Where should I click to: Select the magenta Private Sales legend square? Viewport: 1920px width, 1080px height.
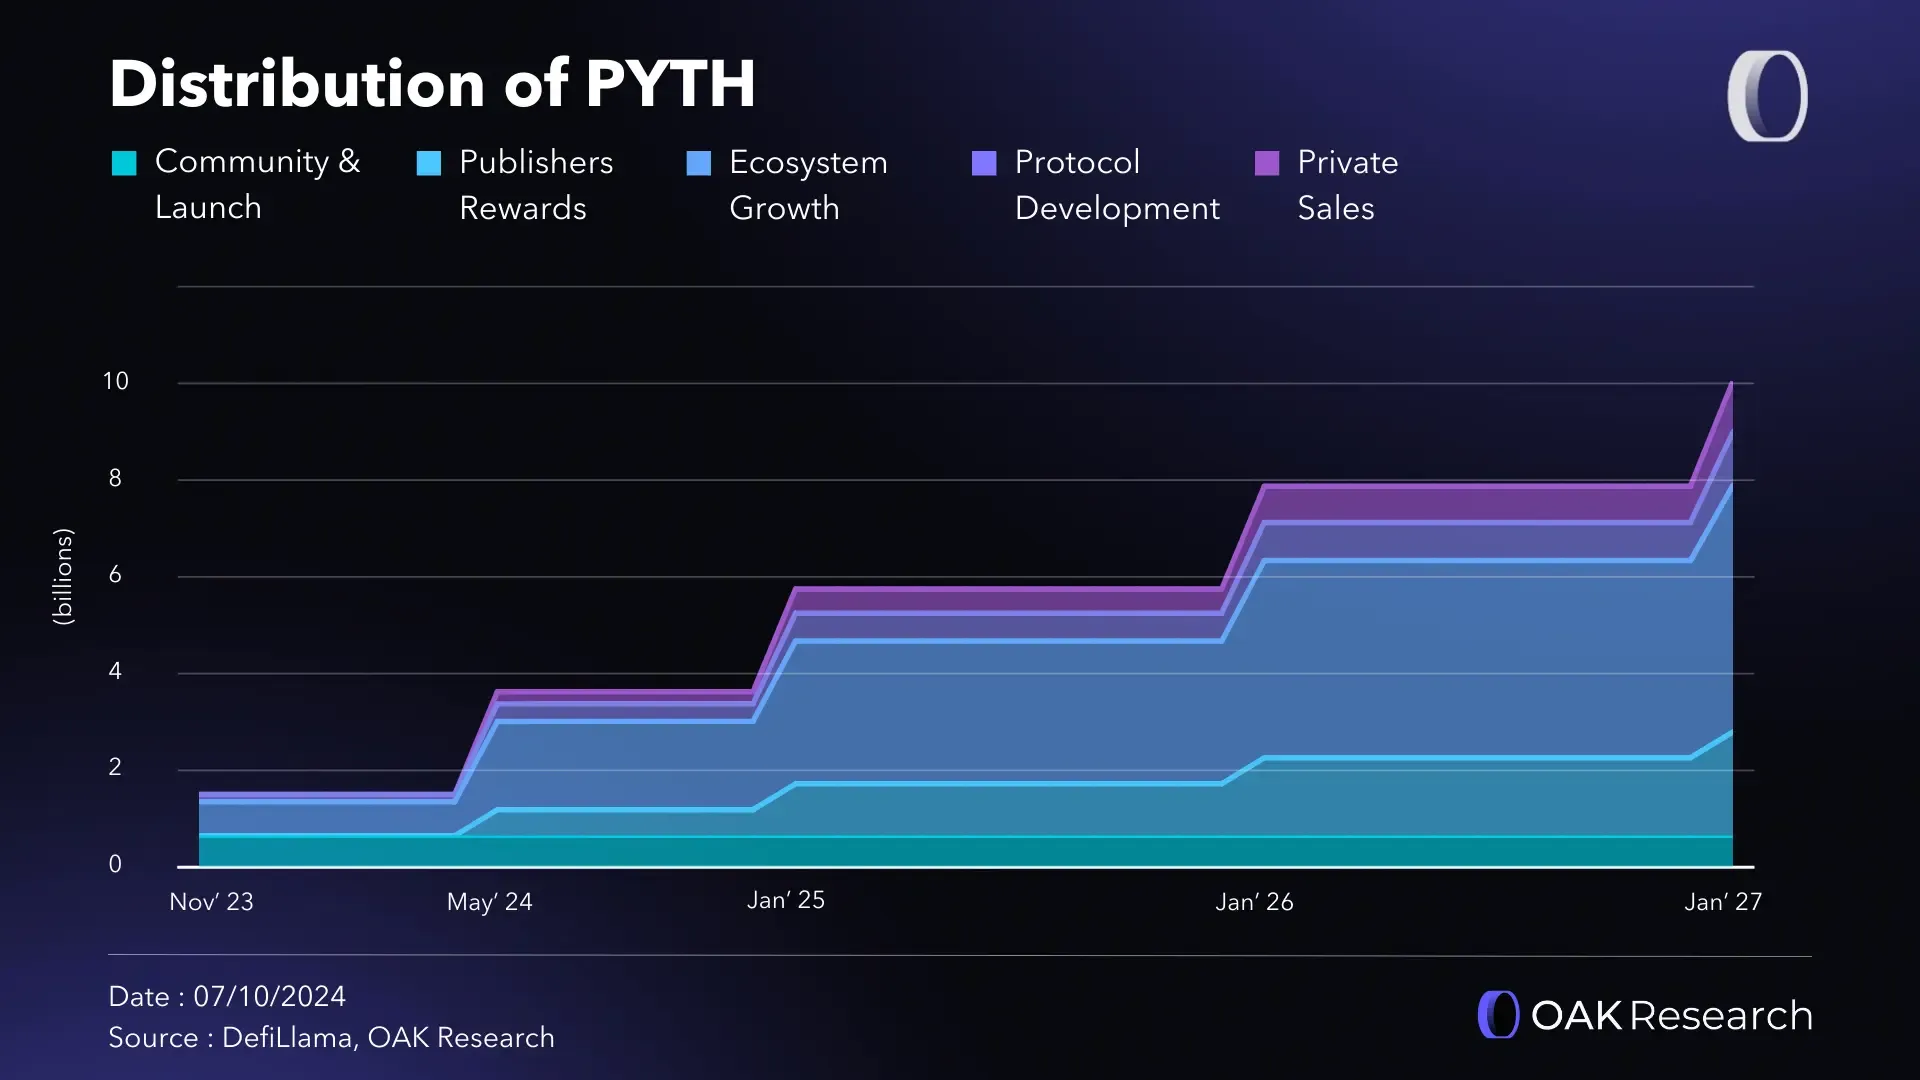tap(1266, 162)
